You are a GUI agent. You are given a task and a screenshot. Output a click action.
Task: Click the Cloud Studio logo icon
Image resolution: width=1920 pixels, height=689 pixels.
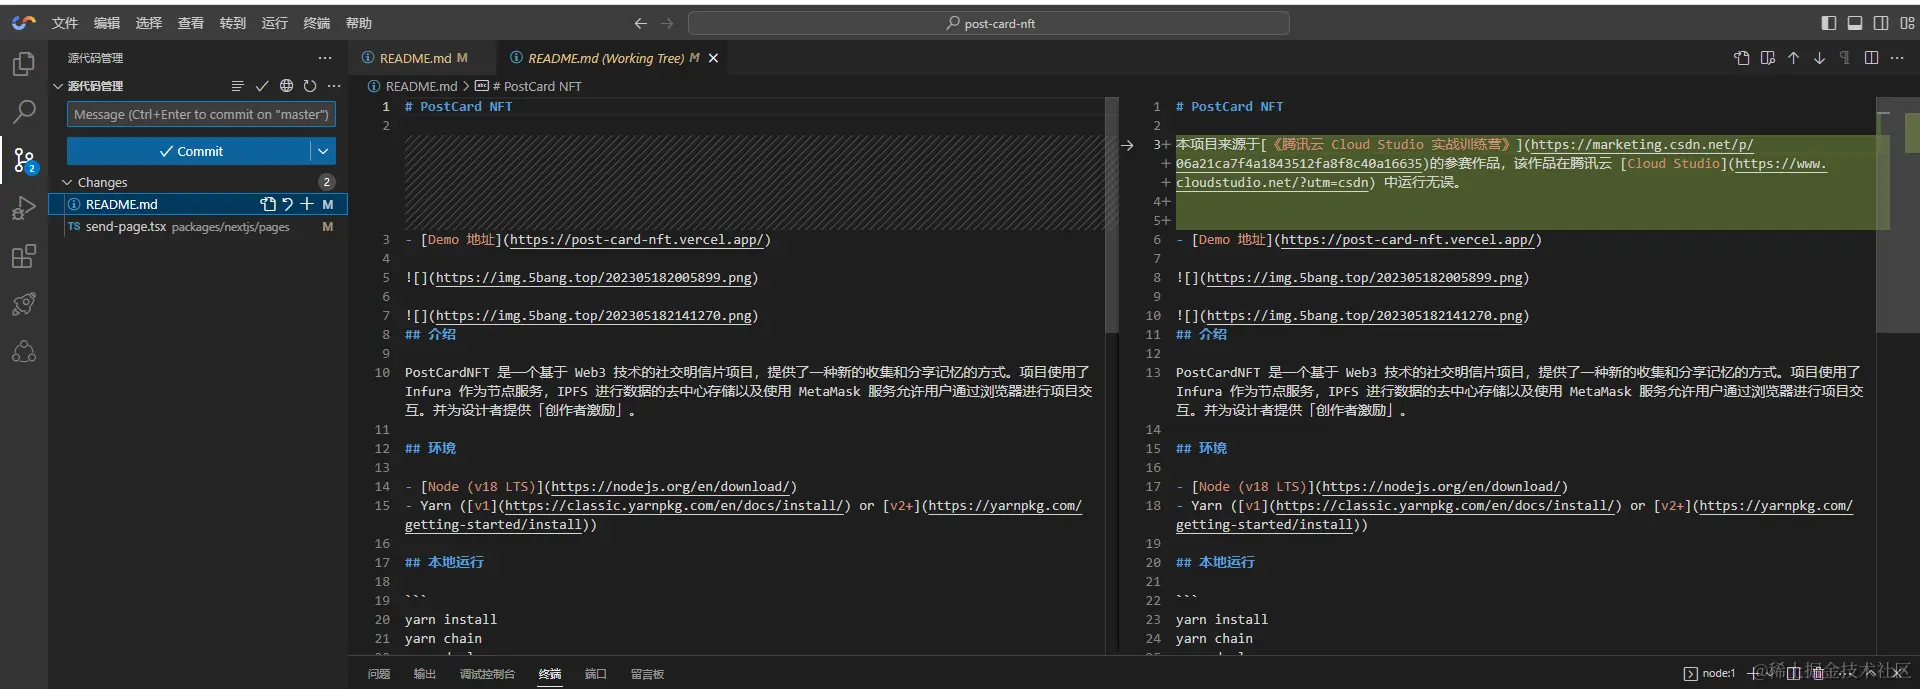pyautogui.click(x=23, y=23)
